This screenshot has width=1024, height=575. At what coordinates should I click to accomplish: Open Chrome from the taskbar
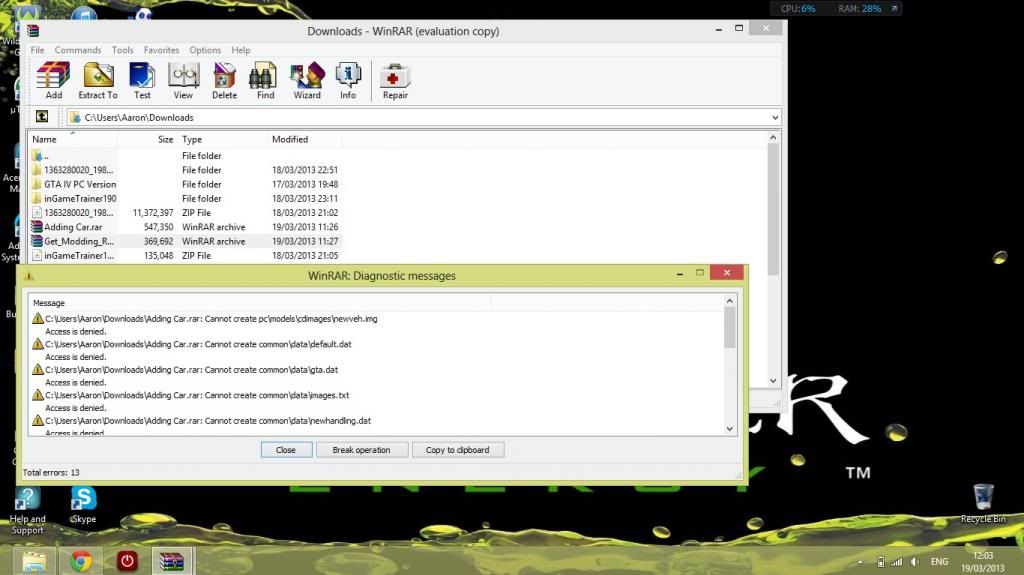(x=82, y=561)
